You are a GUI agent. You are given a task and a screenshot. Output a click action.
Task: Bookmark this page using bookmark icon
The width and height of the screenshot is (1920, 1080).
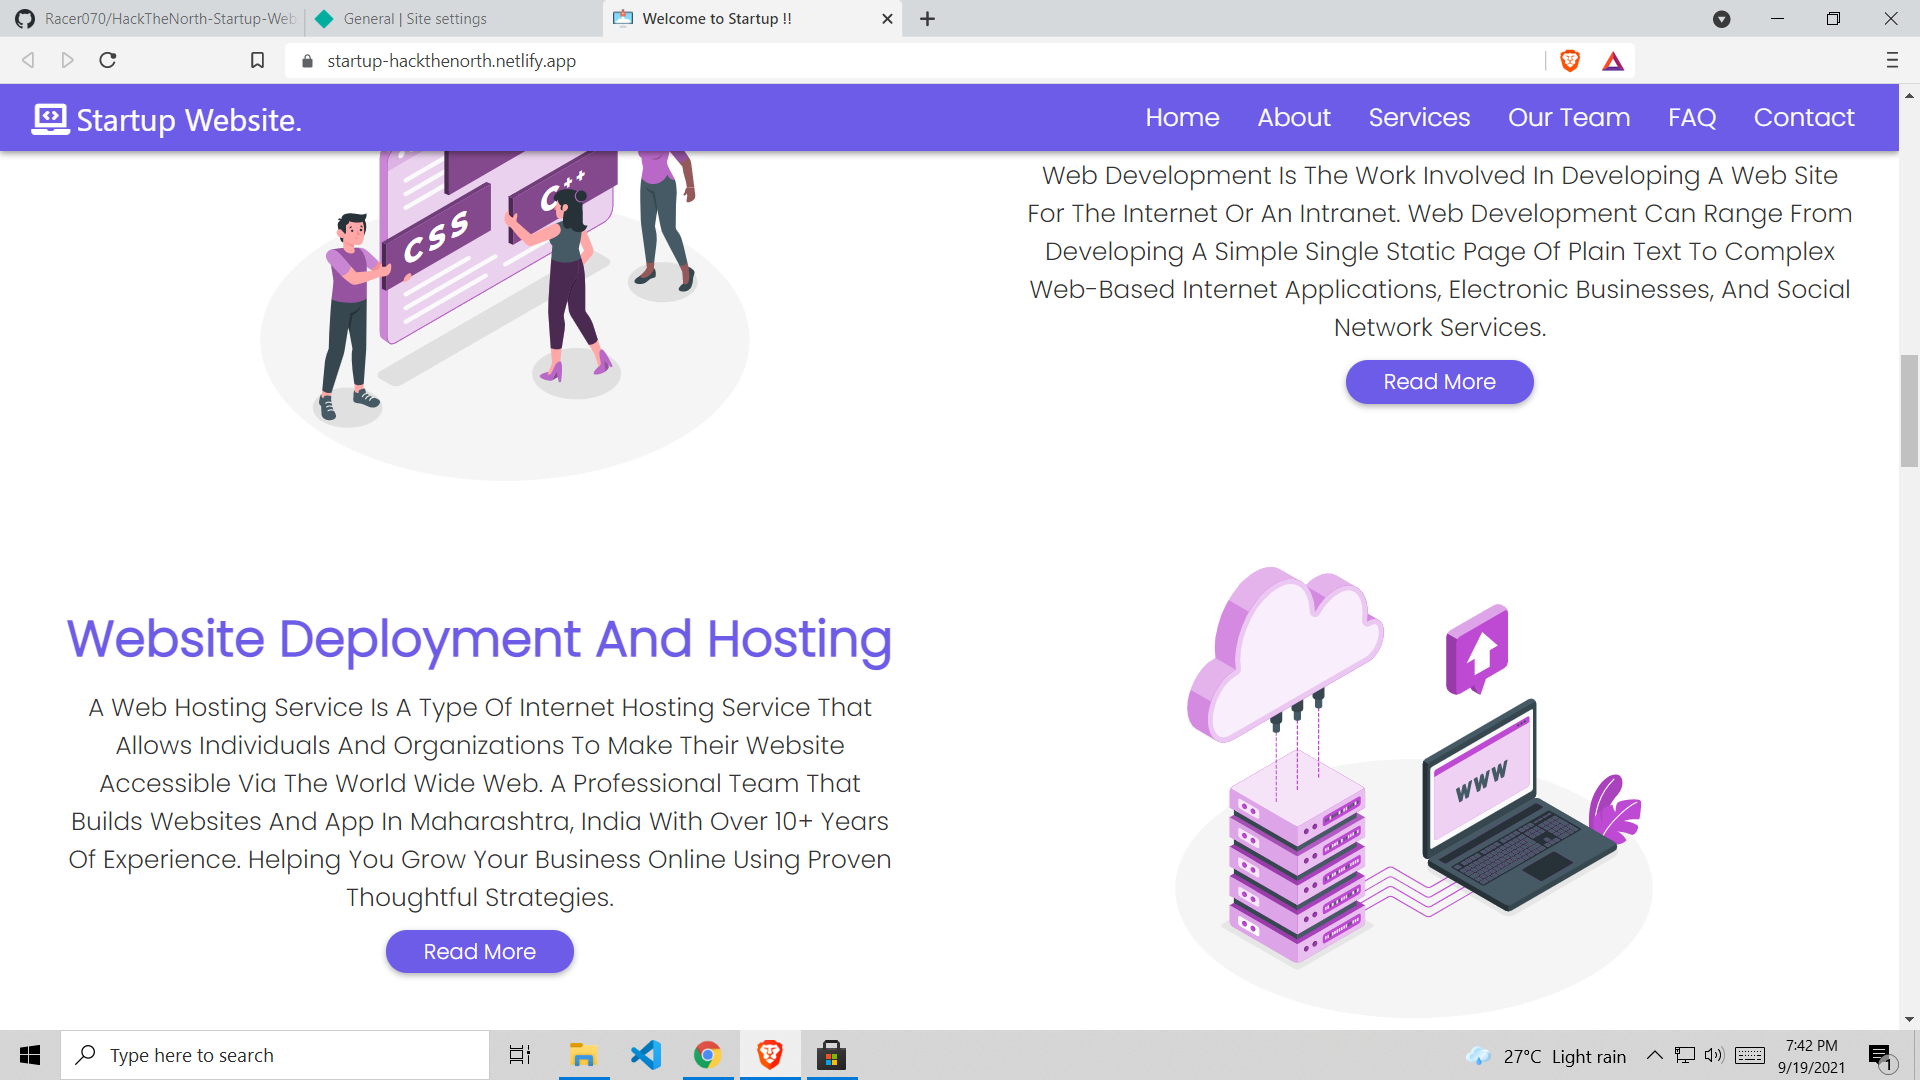[x=257, y=61]
